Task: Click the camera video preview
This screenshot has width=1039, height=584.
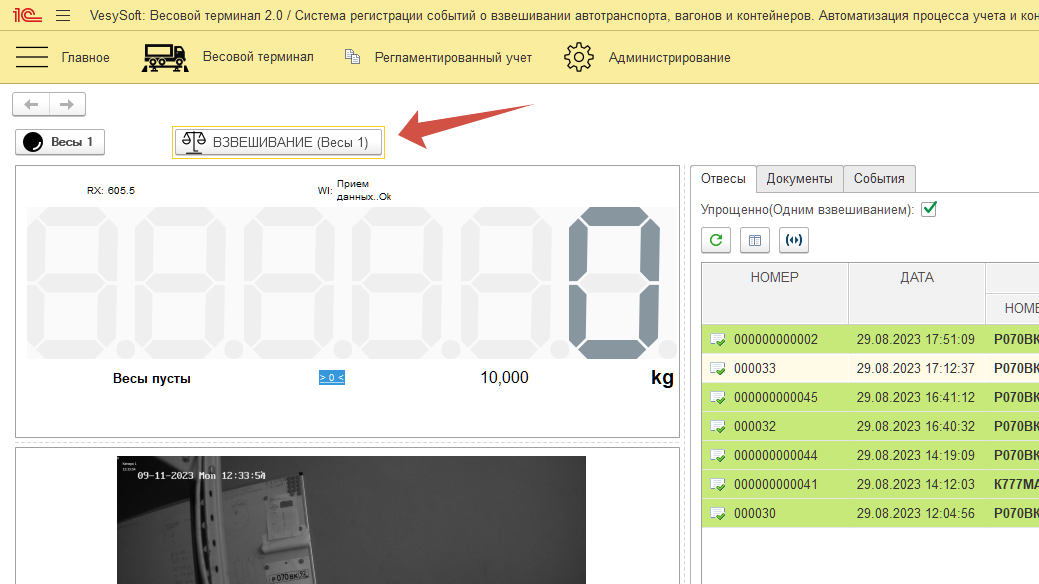Action: coord(351,520)
